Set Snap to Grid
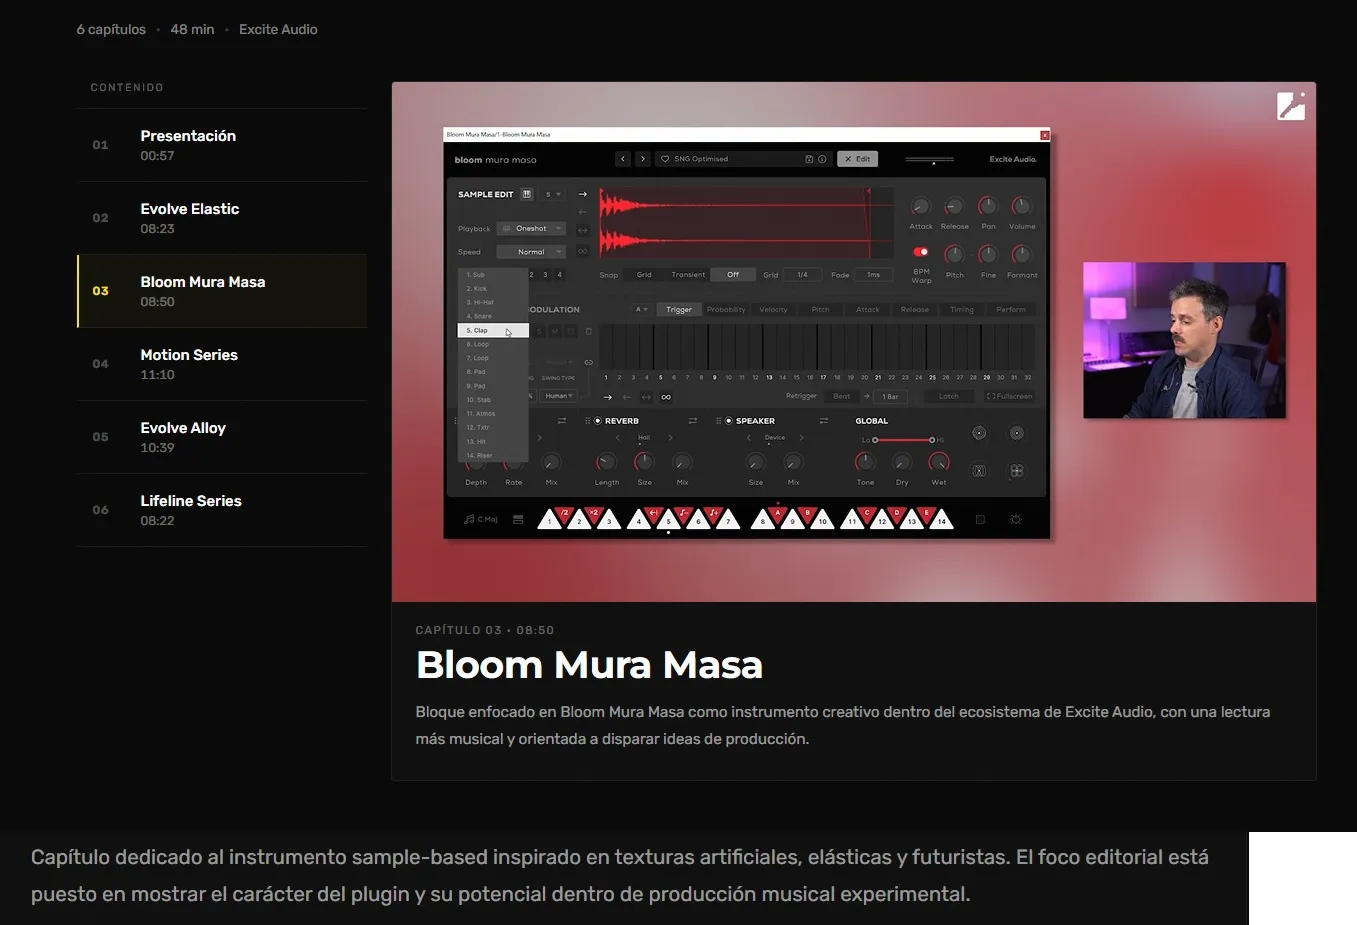 point(644,275)
